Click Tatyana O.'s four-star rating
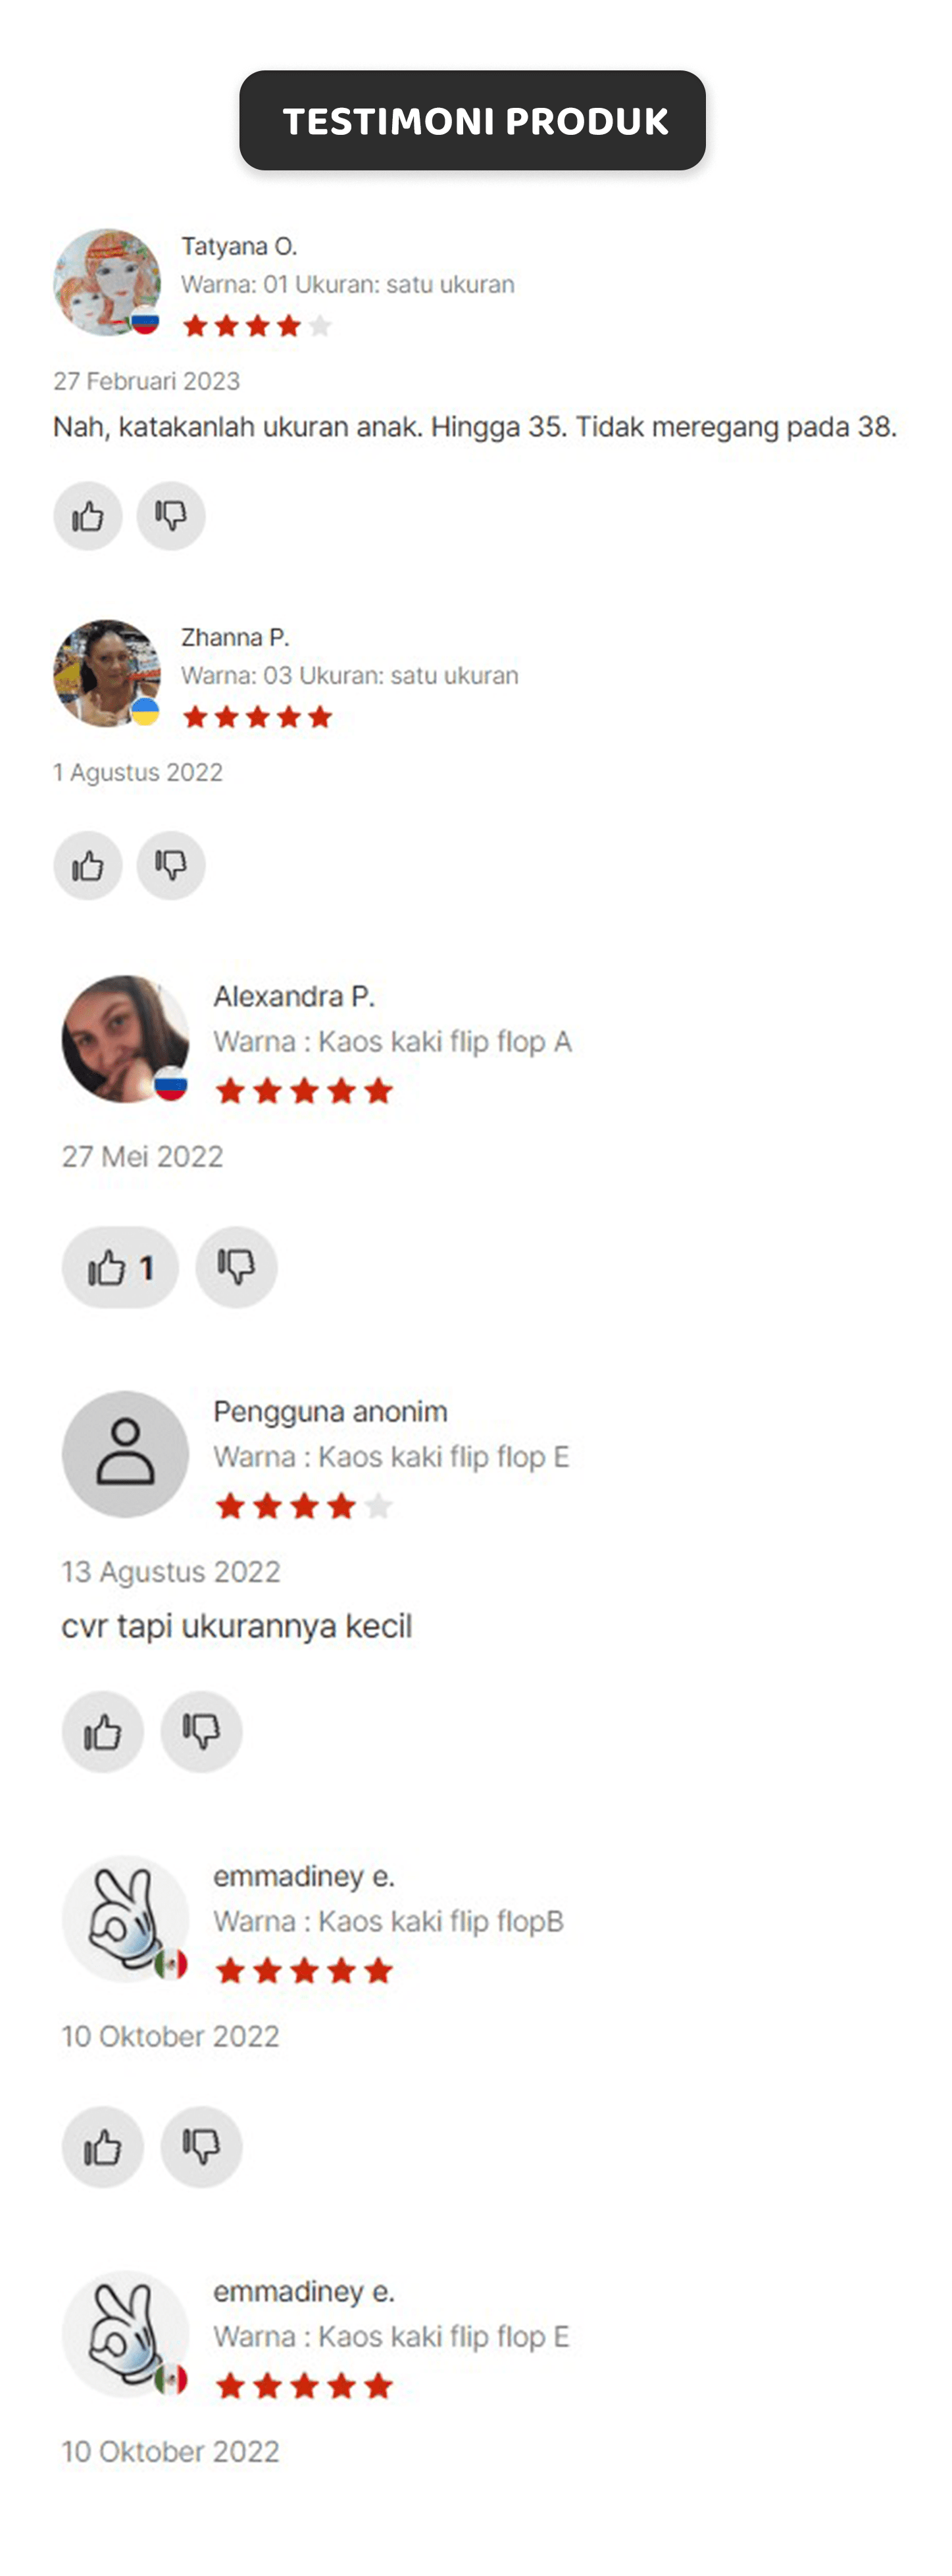 pos(257,326)
